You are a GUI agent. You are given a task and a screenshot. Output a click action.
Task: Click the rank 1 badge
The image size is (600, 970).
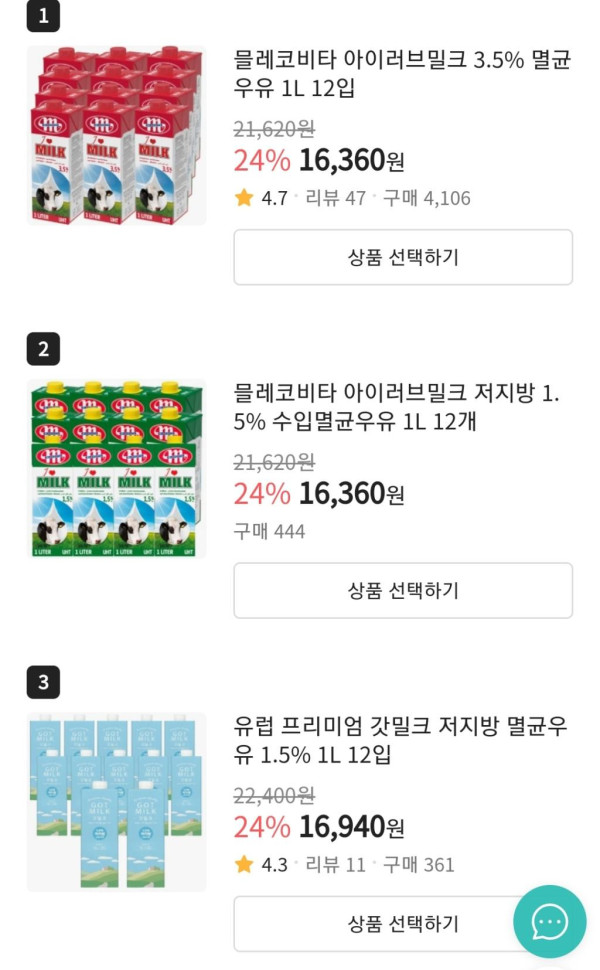click(43, 16)
